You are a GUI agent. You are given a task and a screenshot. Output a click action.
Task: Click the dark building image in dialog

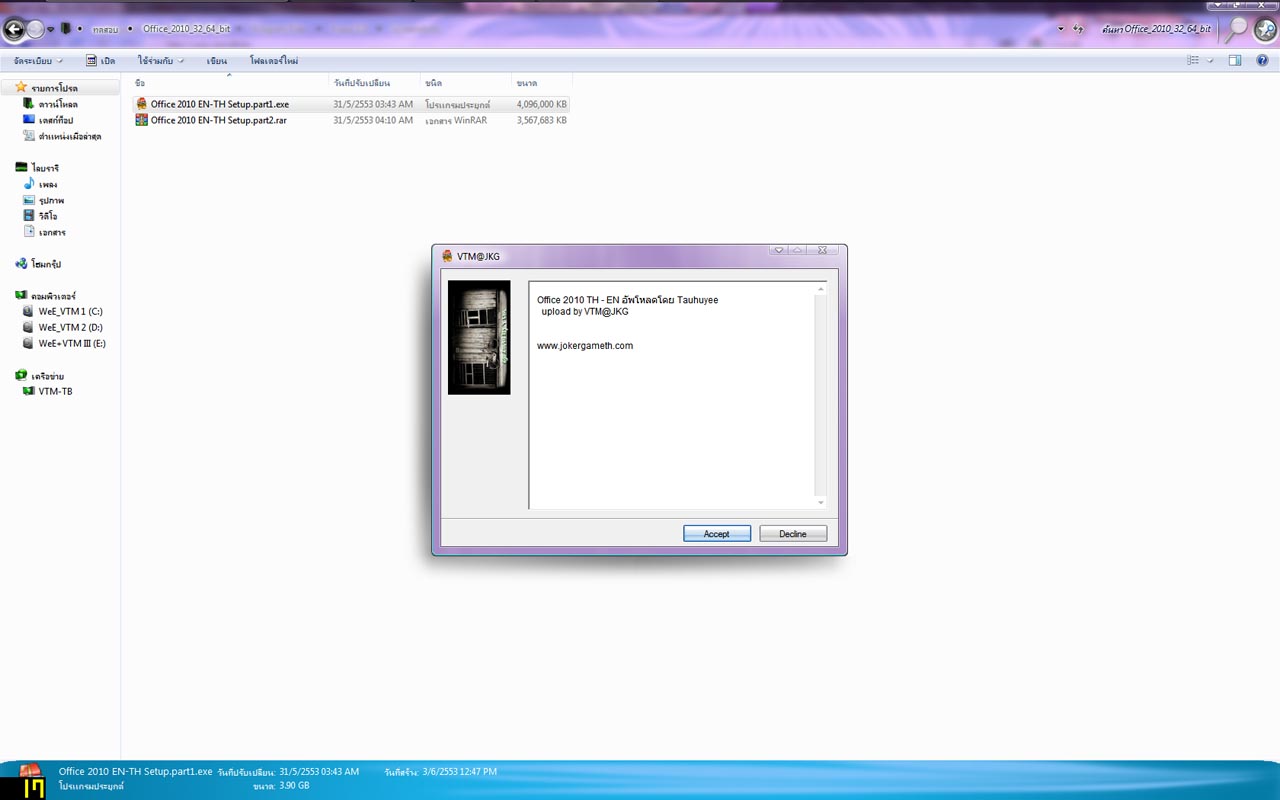(x=479, y=337)
